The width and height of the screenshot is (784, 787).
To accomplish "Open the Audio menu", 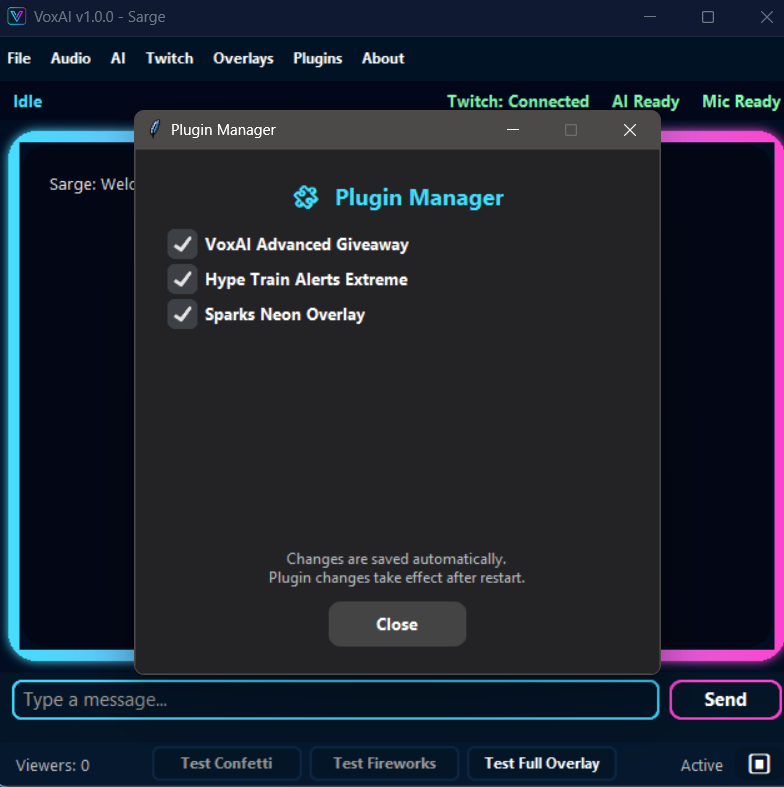I will tap(71, 58).
